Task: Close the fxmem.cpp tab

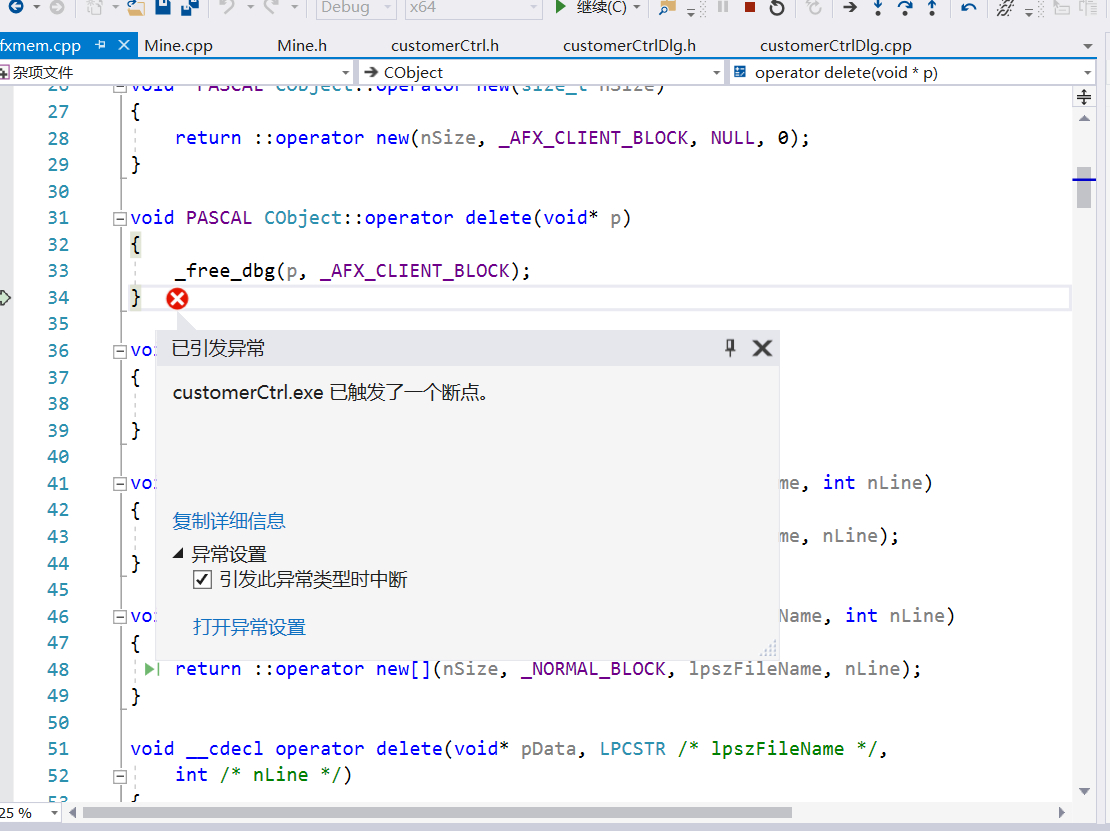Action: [124, 45]
